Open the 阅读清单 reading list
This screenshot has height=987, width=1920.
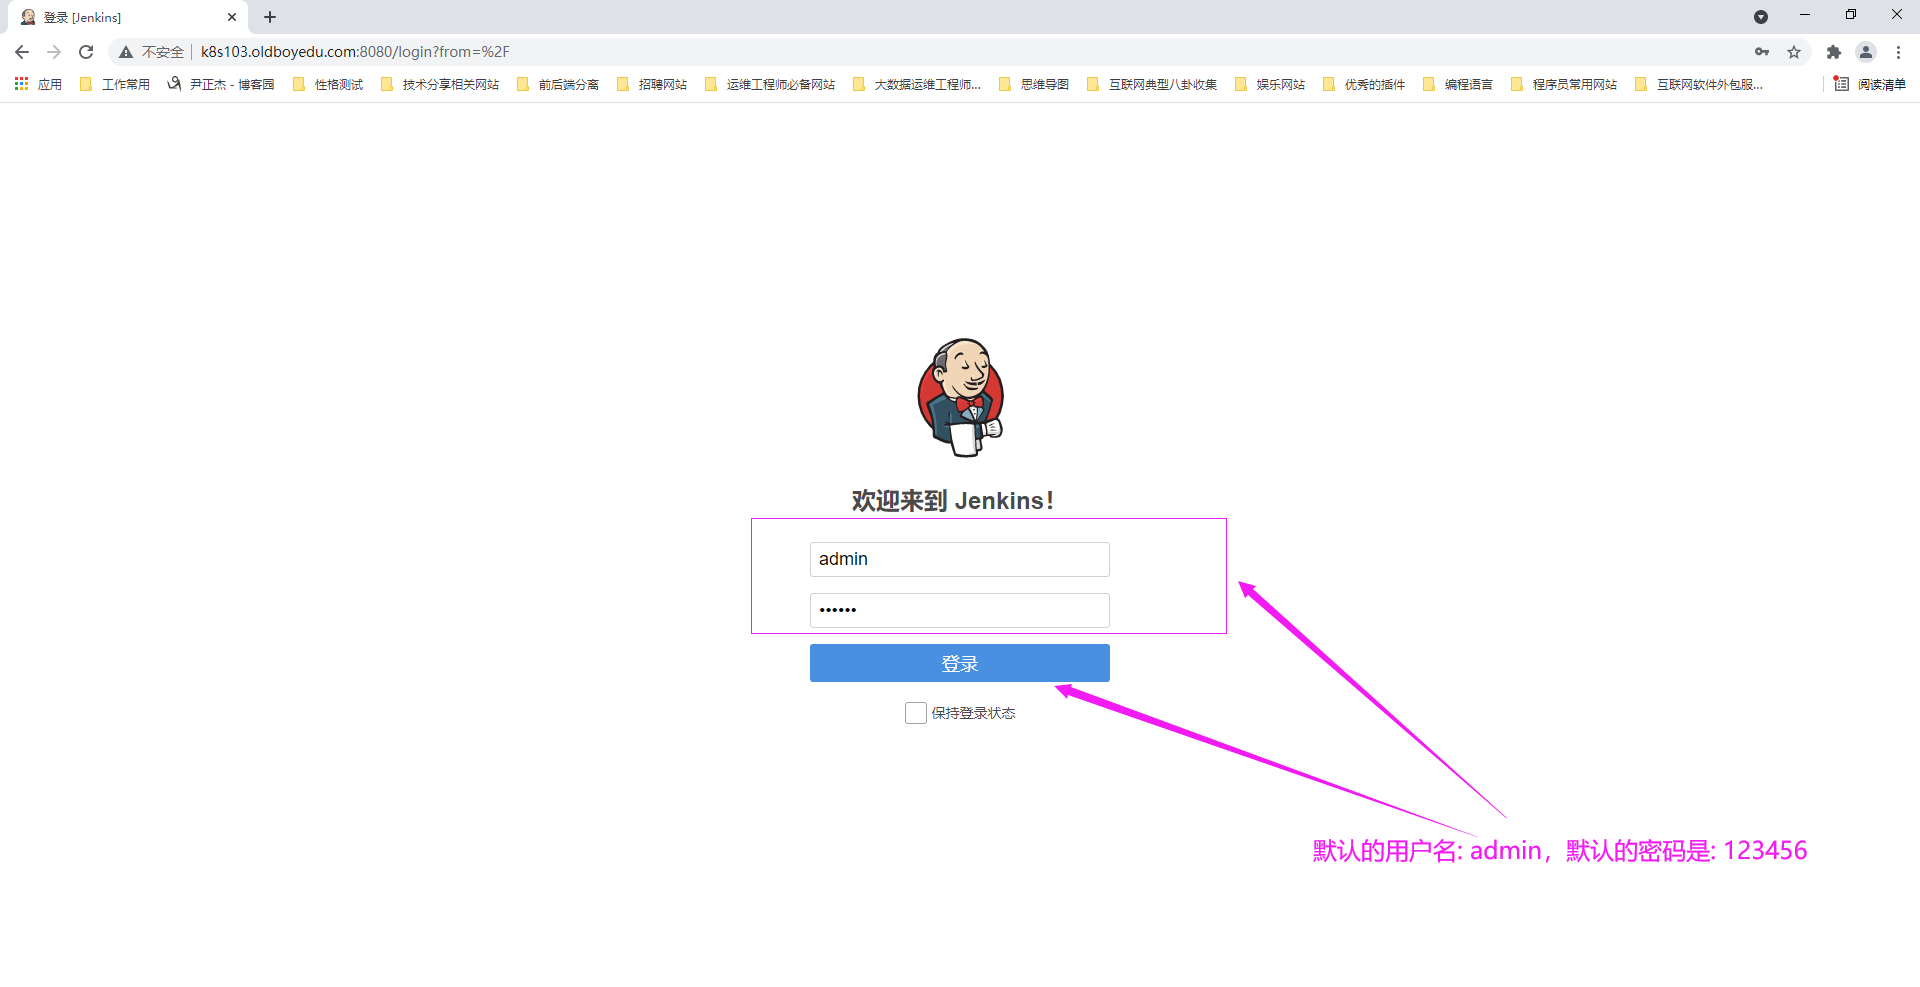1869,85
